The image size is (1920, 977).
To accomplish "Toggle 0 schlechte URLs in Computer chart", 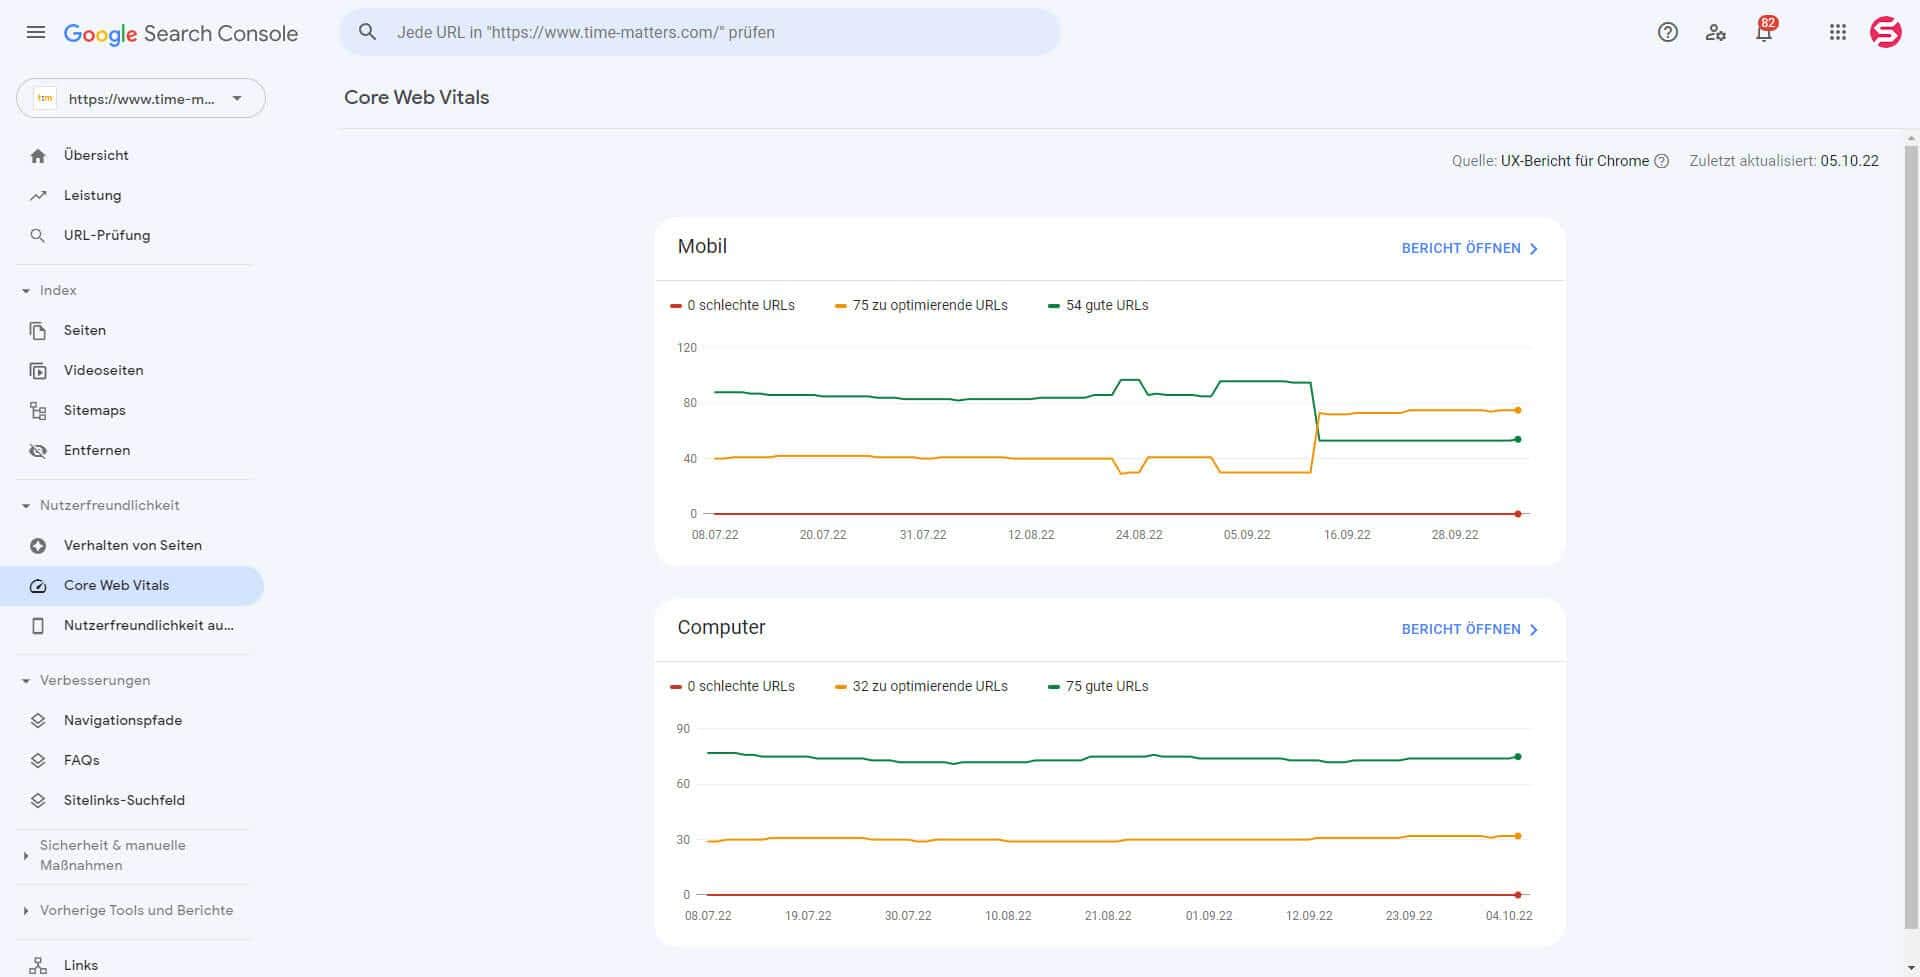I will 738,686.
